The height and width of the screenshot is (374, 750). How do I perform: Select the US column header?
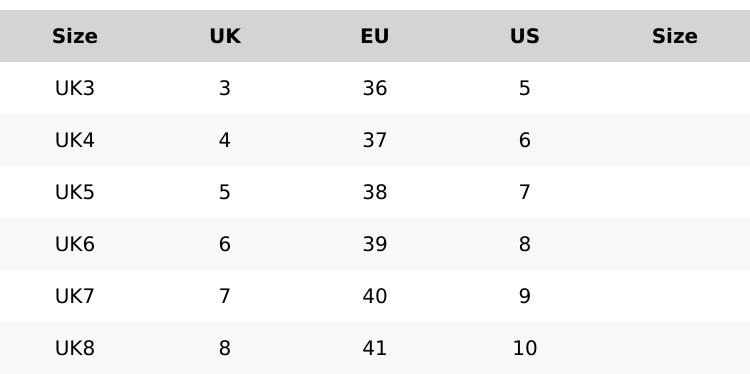tap(525, 36)
